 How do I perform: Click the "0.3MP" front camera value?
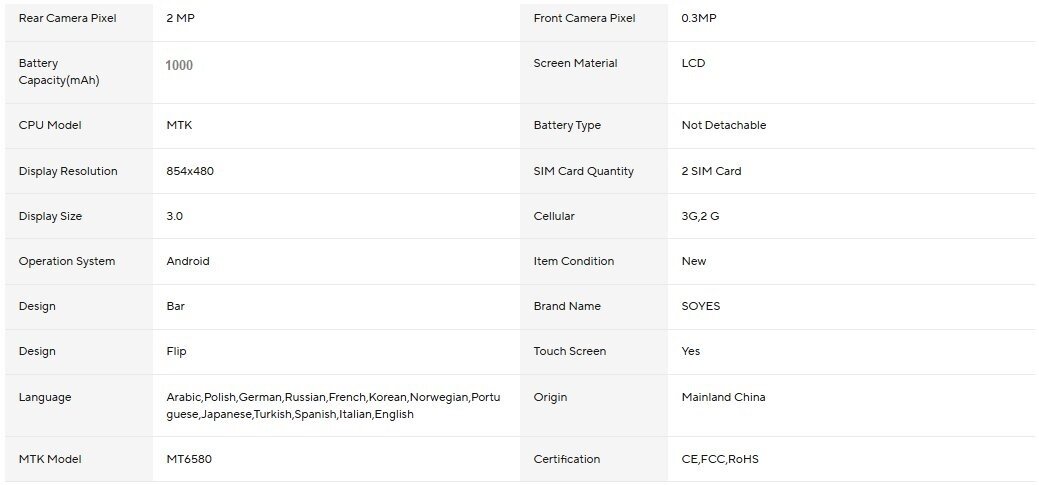point(699,18)
